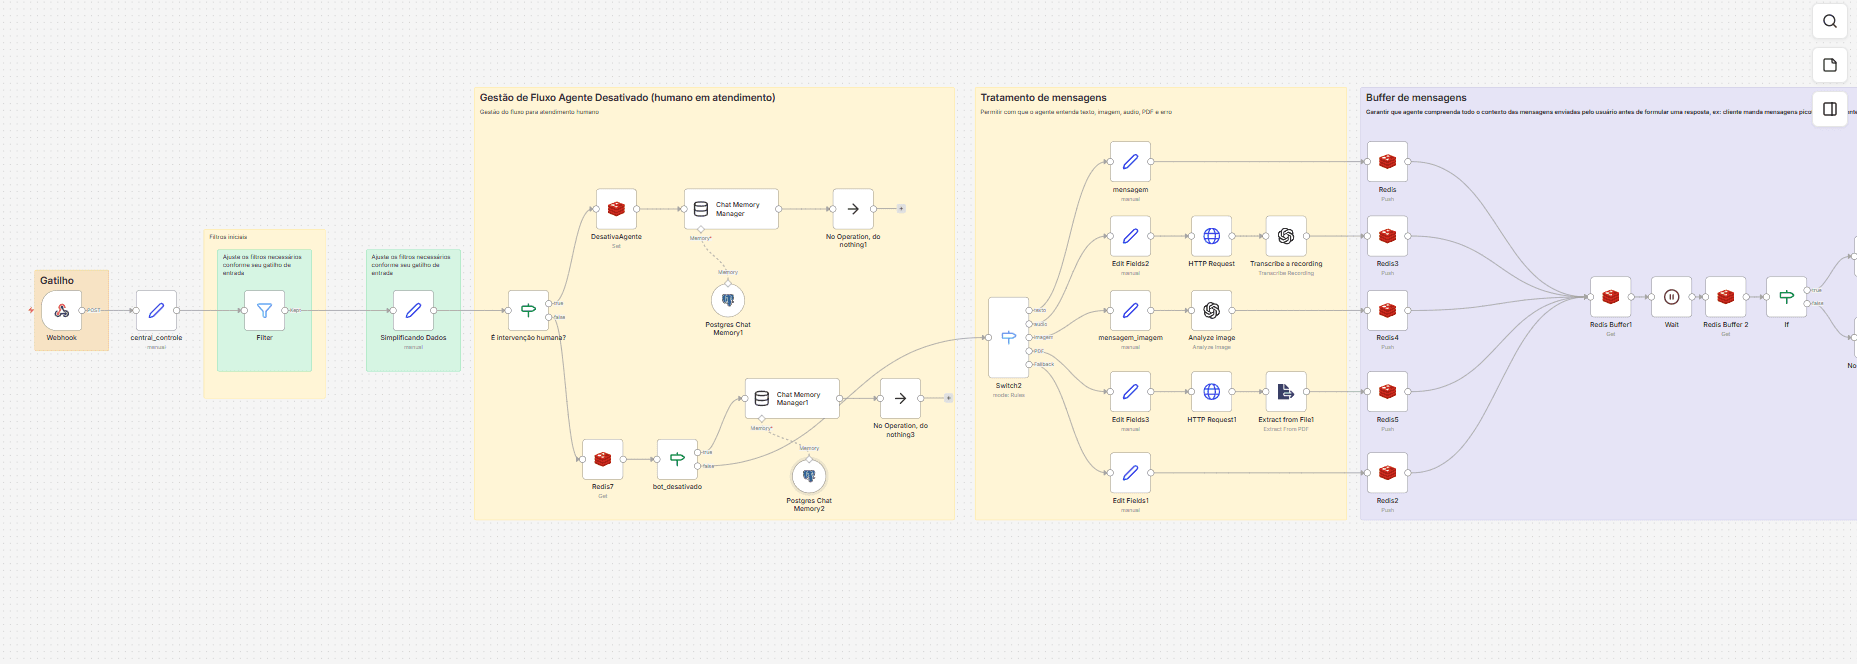Screen dimensions: 1857x664
Task: Click the central_controle edit node
Action: (156, 311)
